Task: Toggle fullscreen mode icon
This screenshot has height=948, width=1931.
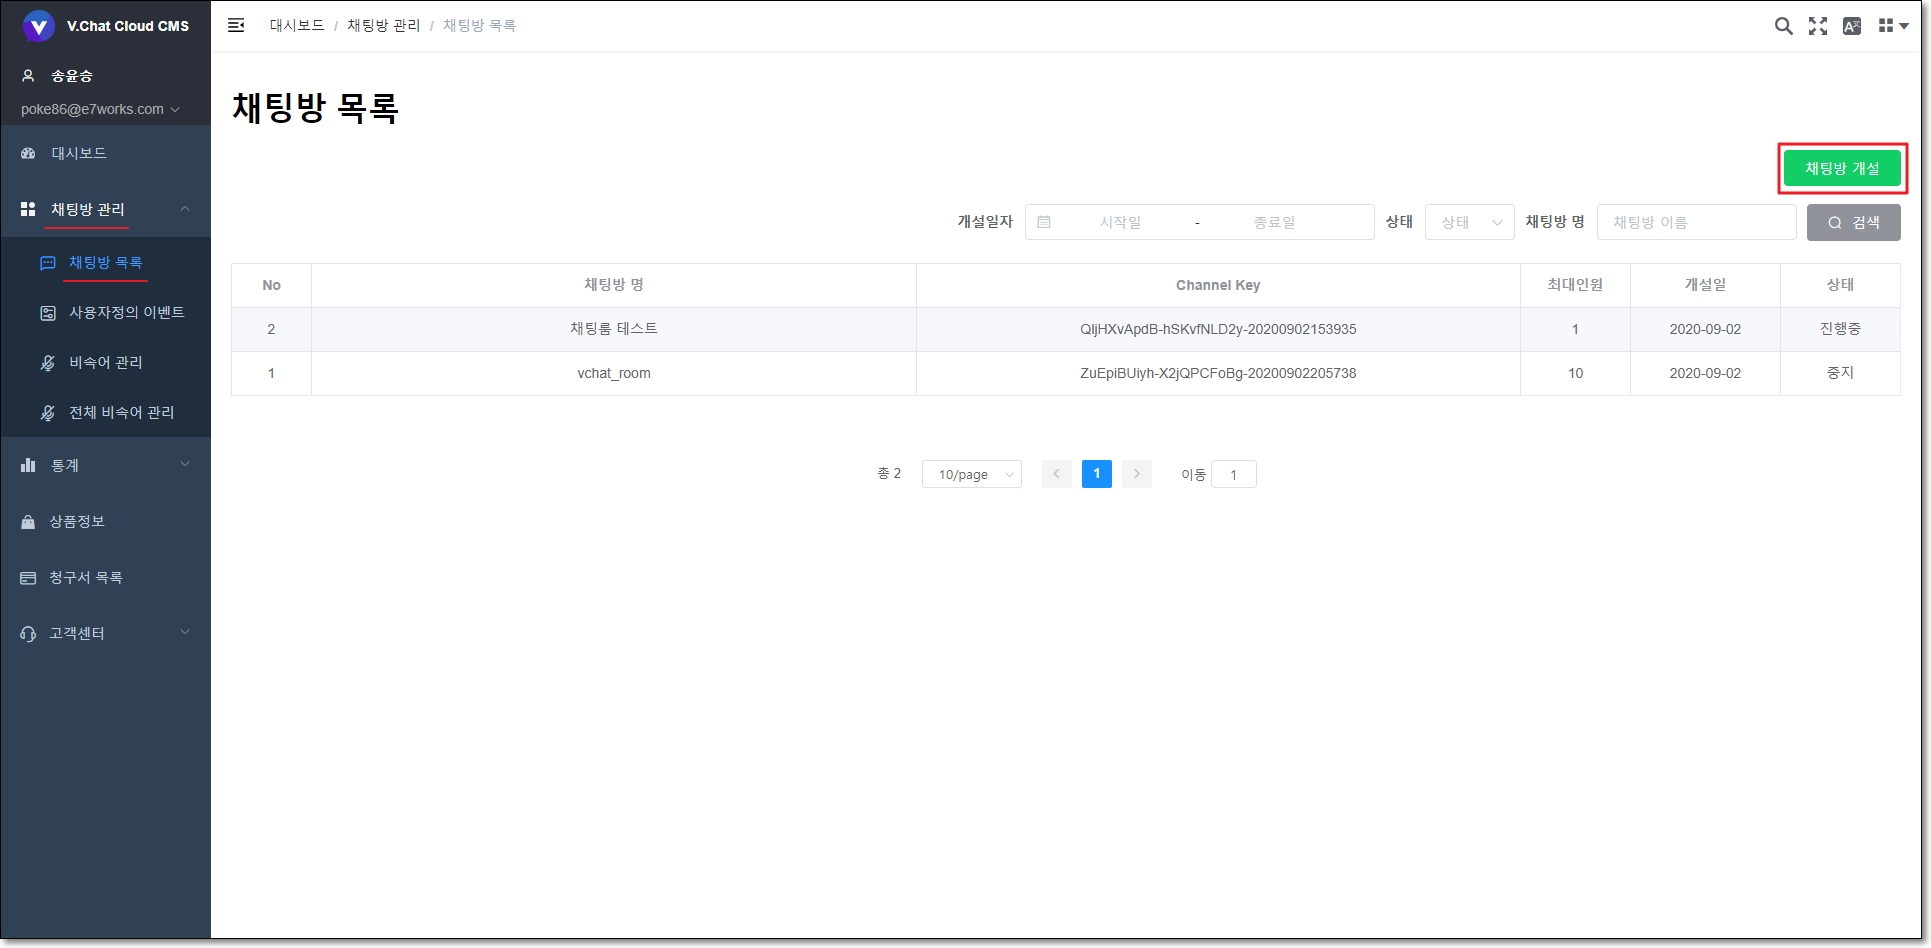Action: click(x=1817, y=26)
